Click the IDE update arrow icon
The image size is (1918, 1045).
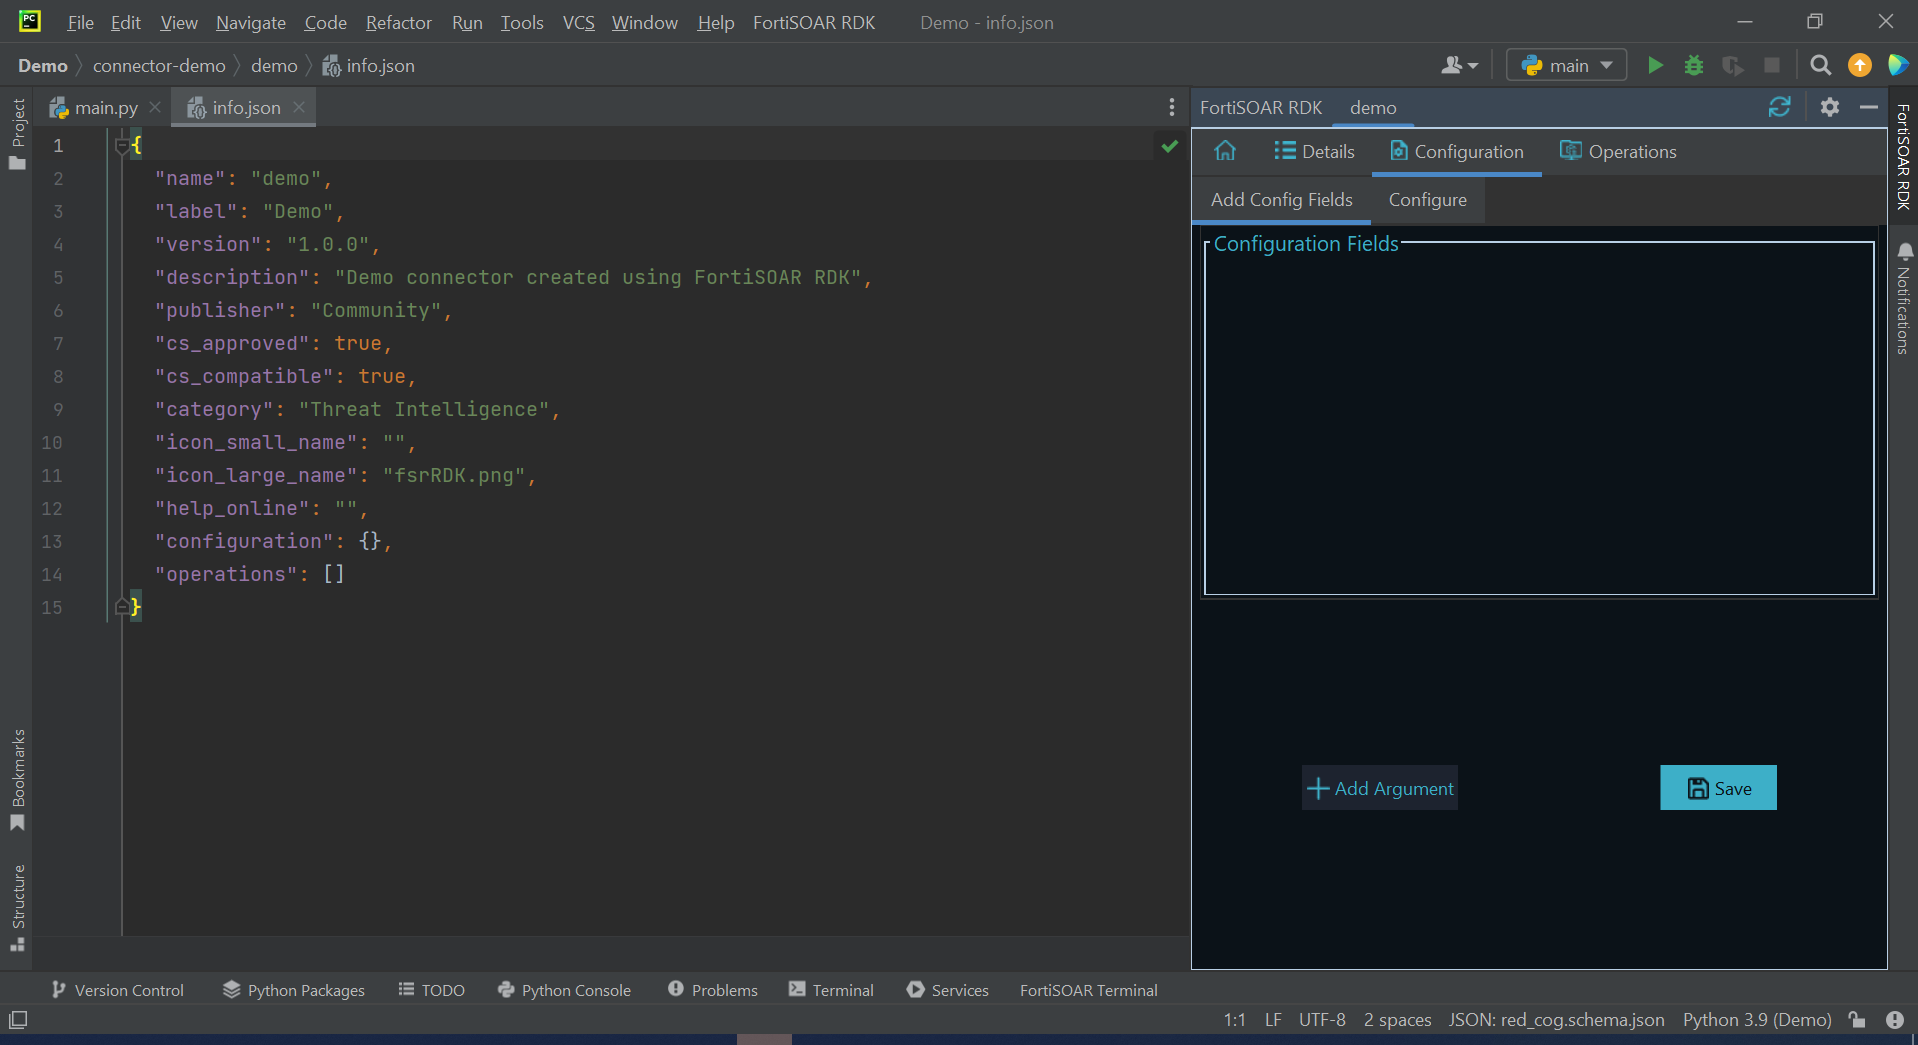(x=1860, y=66)
